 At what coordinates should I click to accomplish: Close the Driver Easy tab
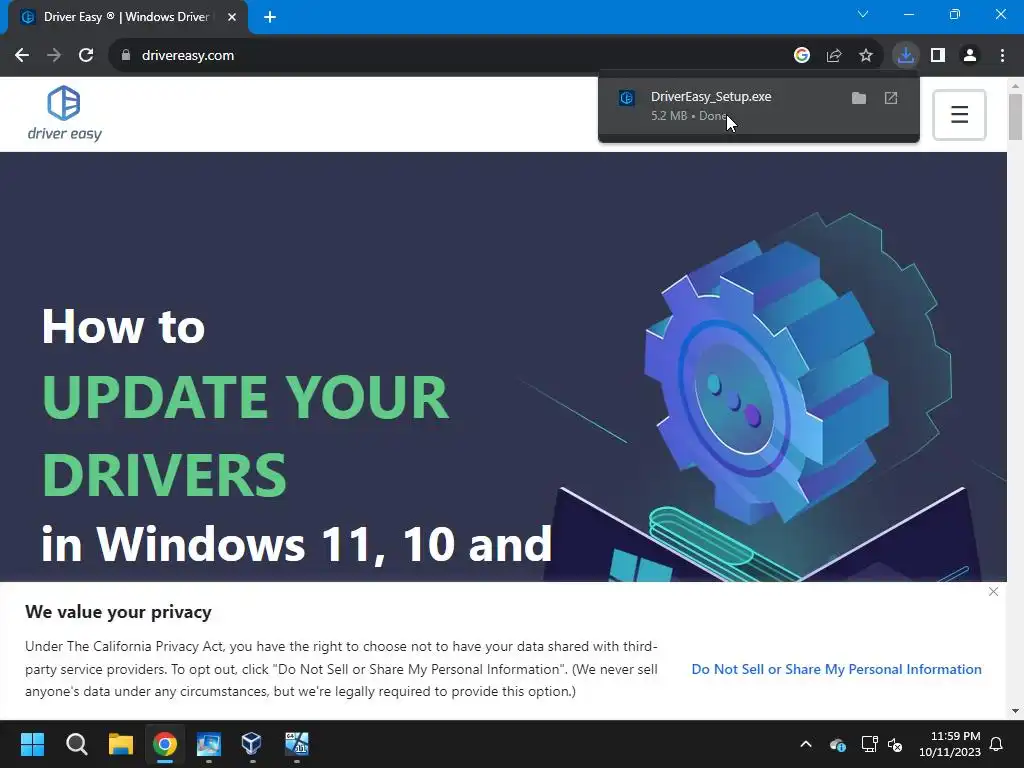[x=232, y=17]
